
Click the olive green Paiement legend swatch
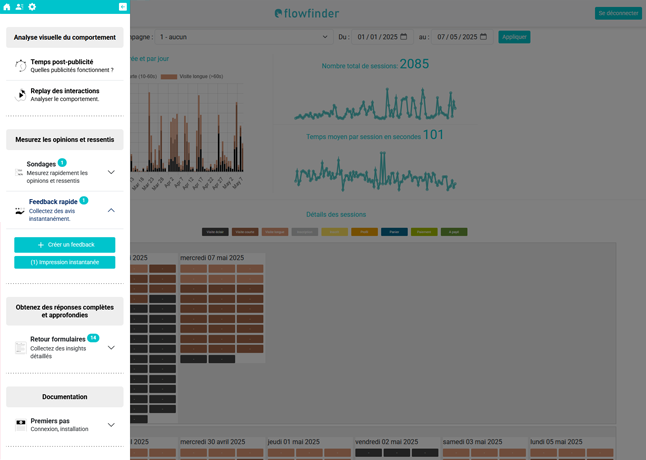[424, 232]
